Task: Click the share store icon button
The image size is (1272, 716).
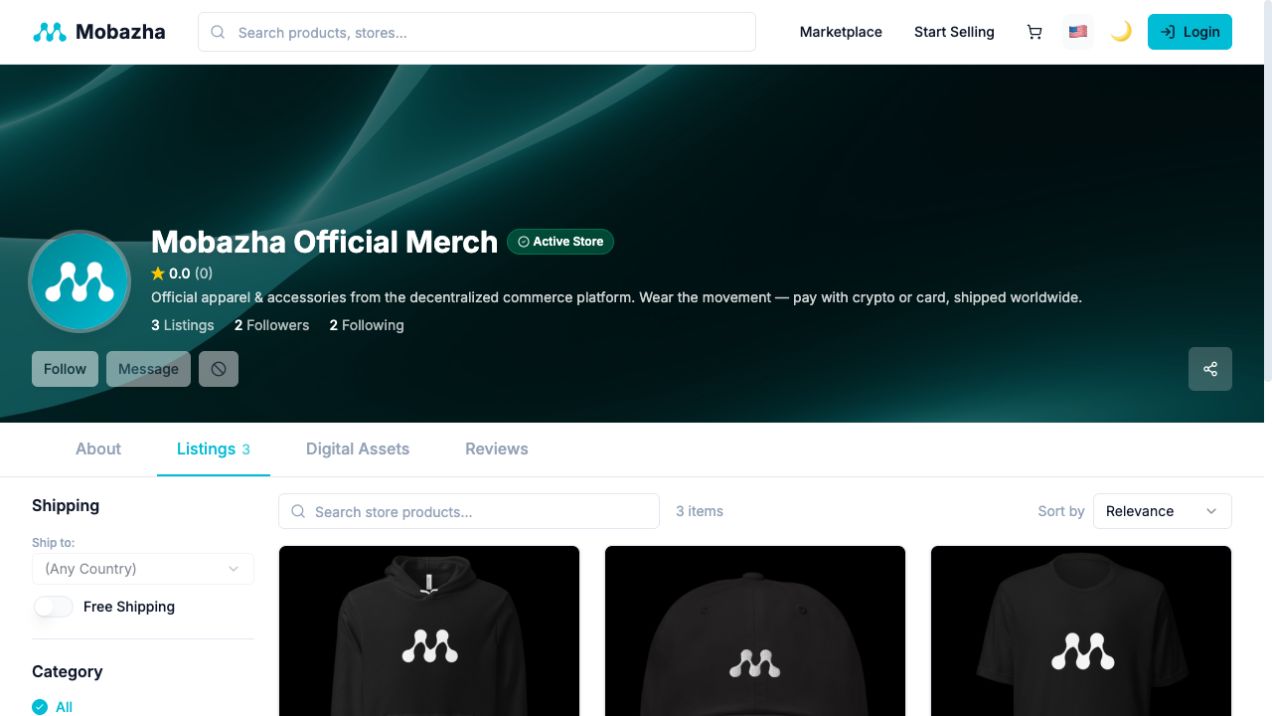Action: 1210,369
